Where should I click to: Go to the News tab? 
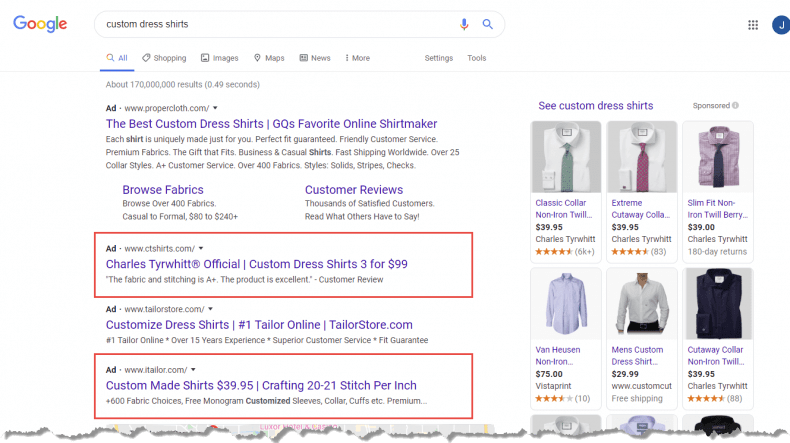pyautogui.click(x=314, y=58)
